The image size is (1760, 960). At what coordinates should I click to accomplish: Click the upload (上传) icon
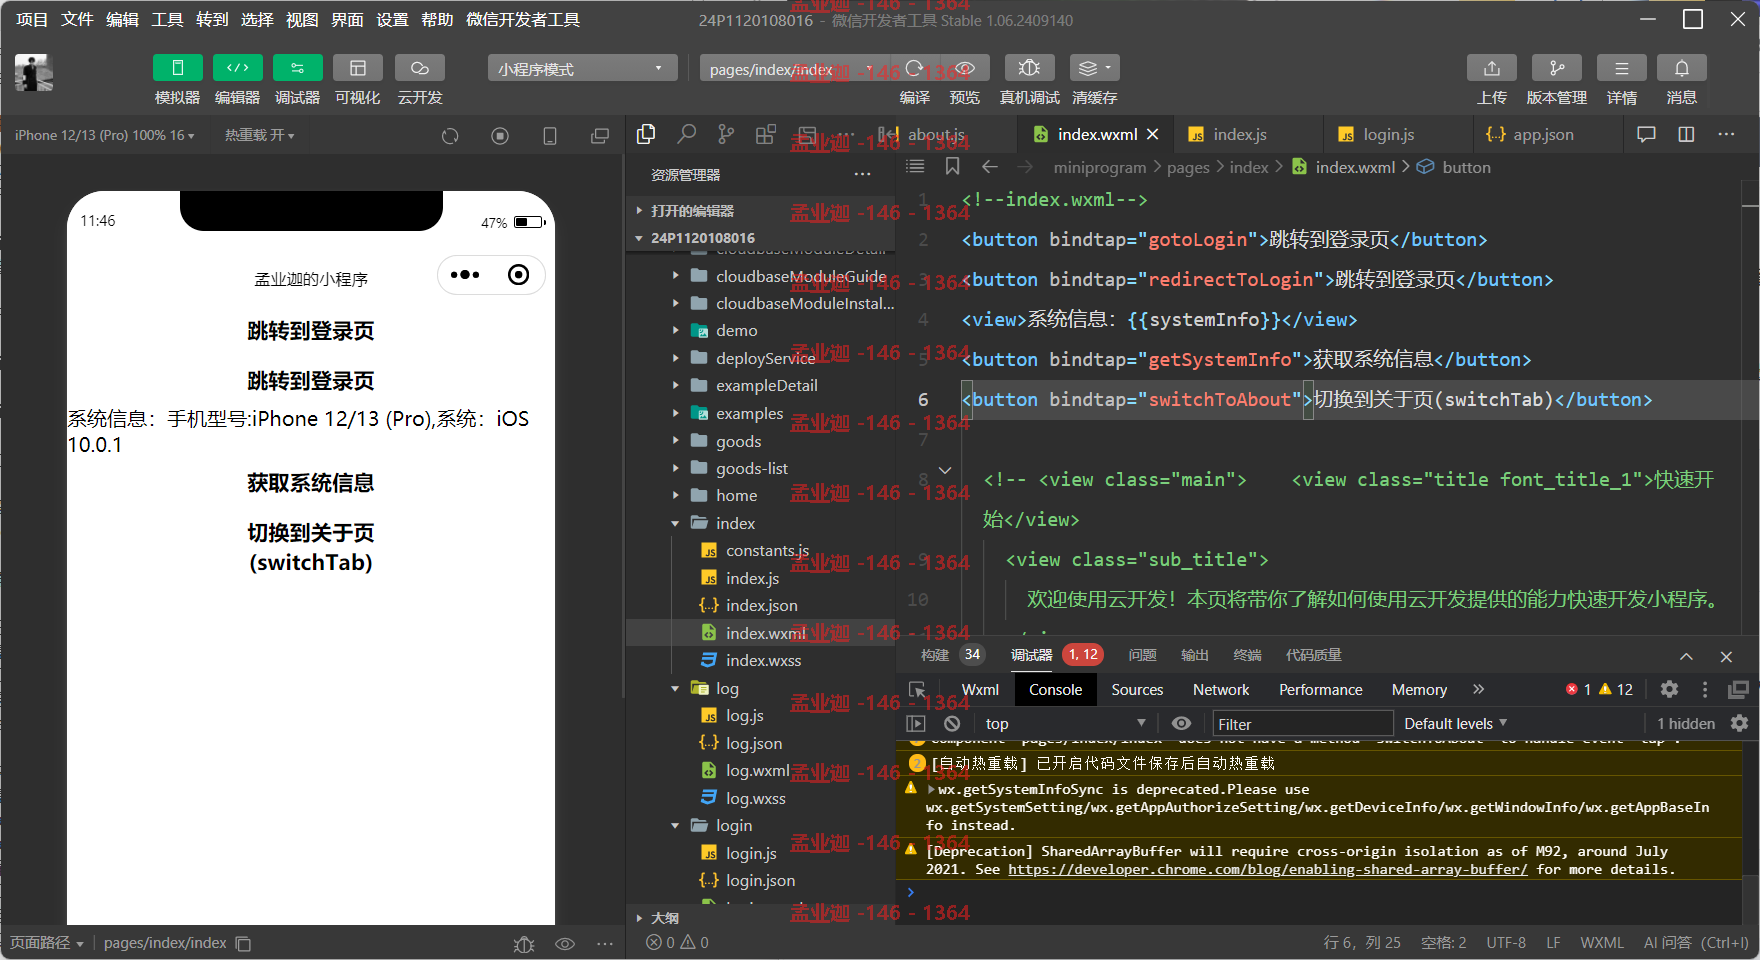1492,68
